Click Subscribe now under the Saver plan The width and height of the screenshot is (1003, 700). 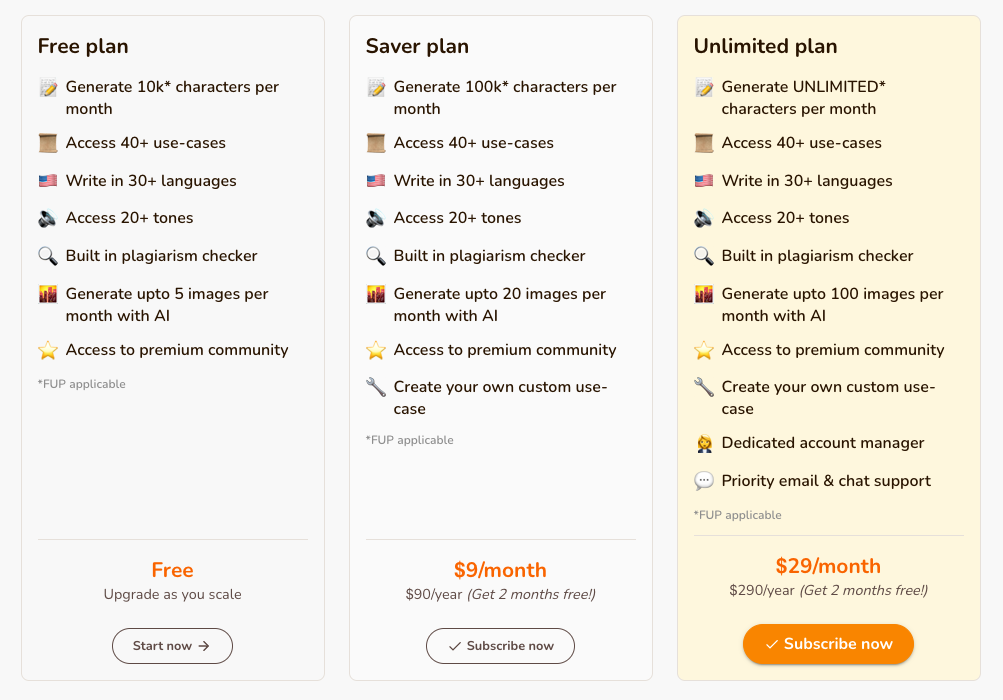click(500, 646)
